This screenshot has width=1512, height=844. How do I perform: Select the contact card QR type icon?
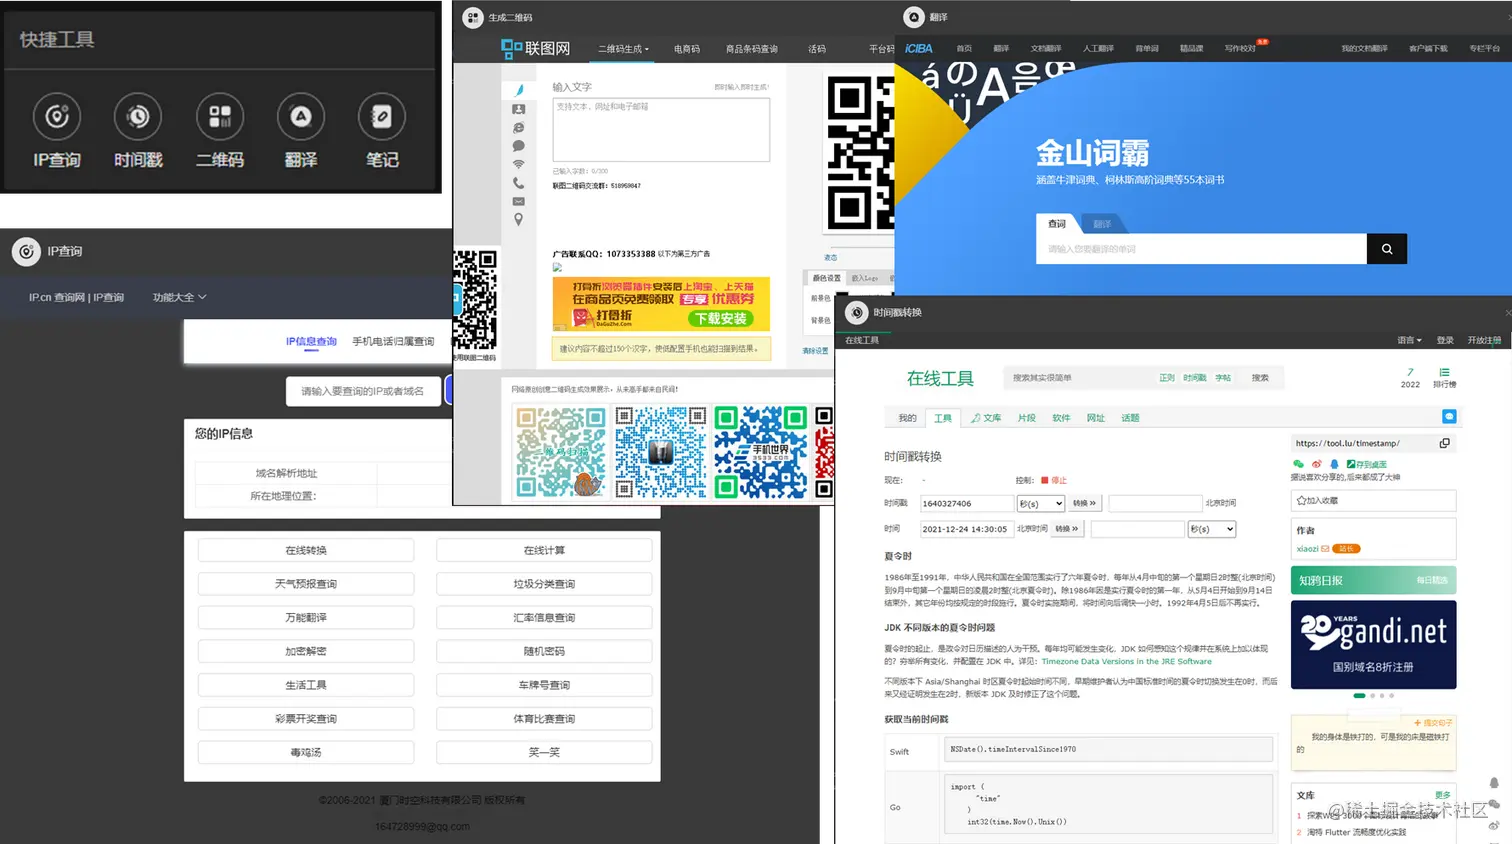(x=518, y=109)
